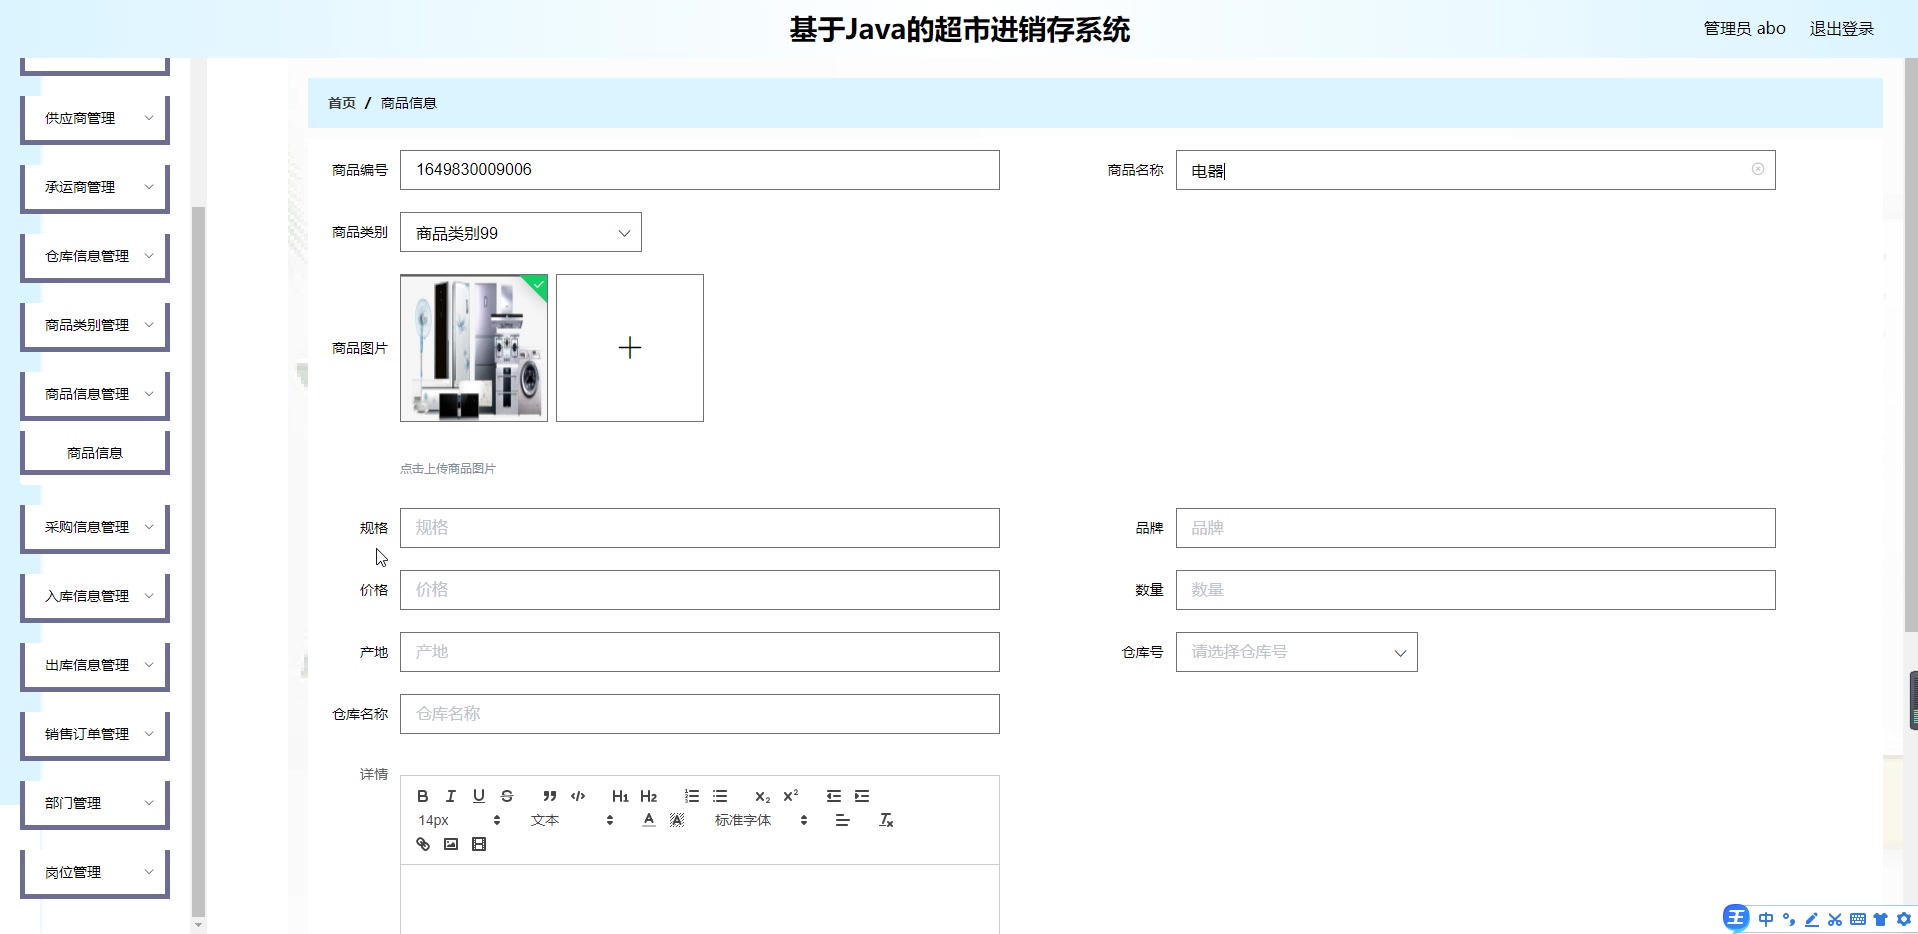Insert a code block in detail editor

[578, 796]
